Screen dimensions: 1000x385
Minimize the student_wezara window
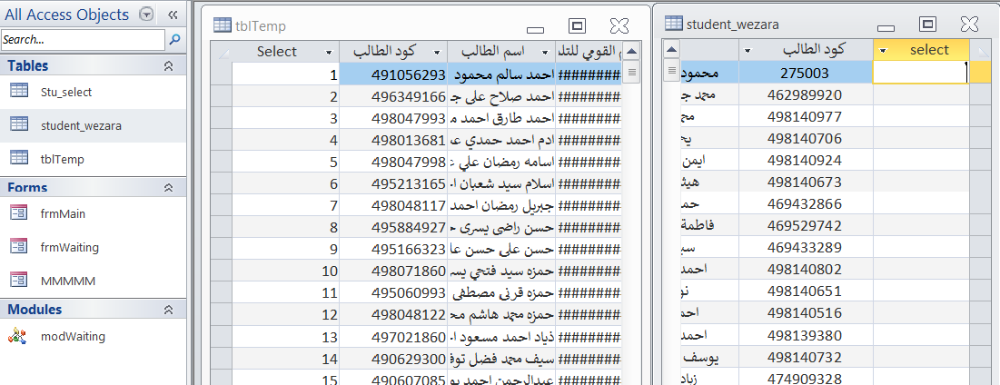(x=886, y=27)
